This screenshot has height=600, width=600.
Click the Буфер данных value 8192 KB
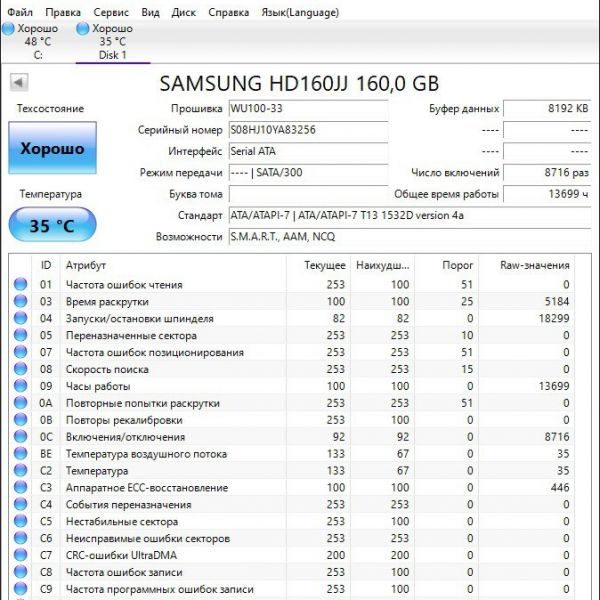(547, 109)
